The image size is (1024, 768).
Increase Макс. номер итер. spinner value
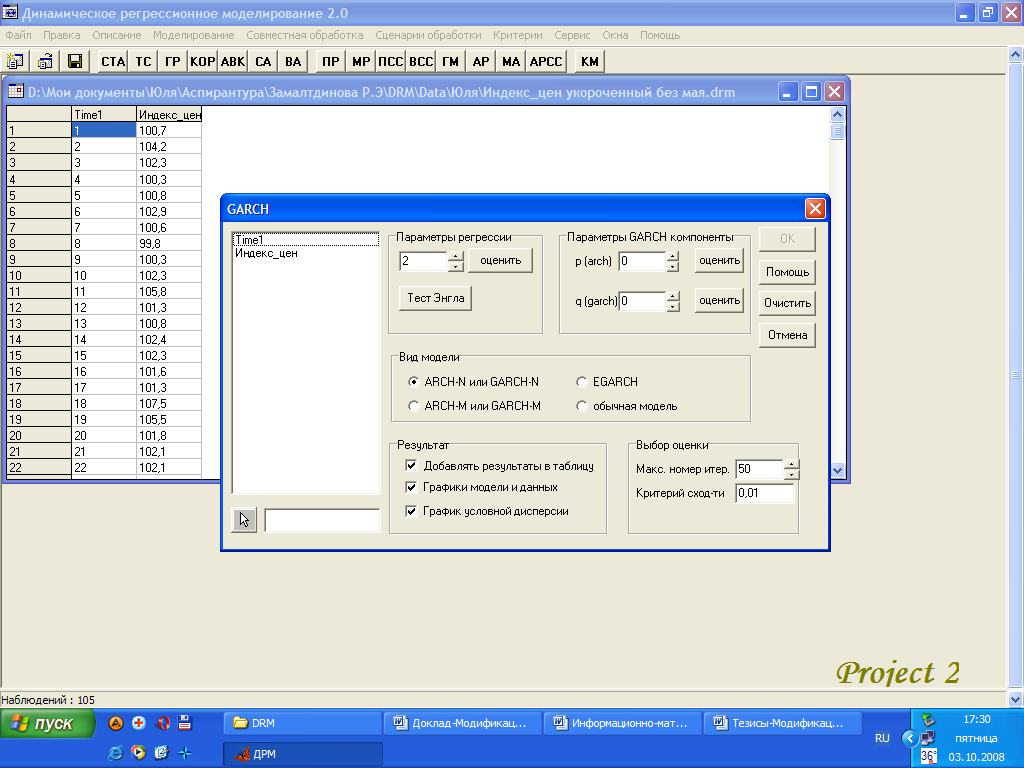pyautogui.click(x=791, y=464)
